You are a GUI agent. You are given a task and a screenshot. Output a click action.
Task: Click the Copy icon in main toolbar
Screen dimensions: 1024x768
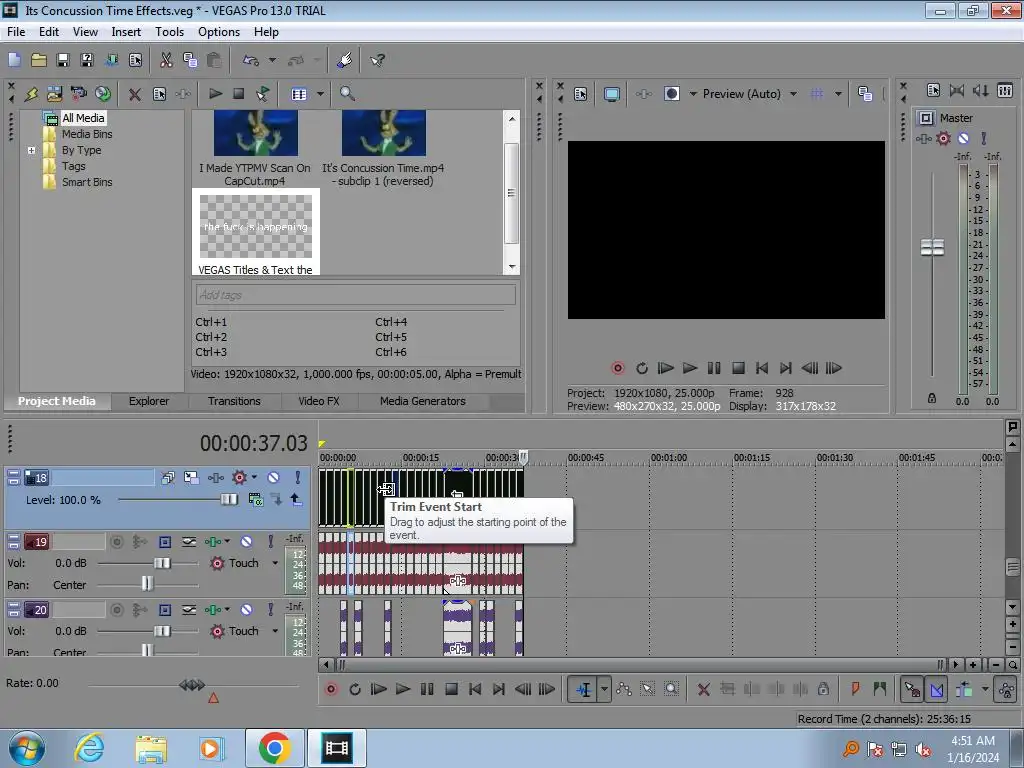[x=190, y=60]
